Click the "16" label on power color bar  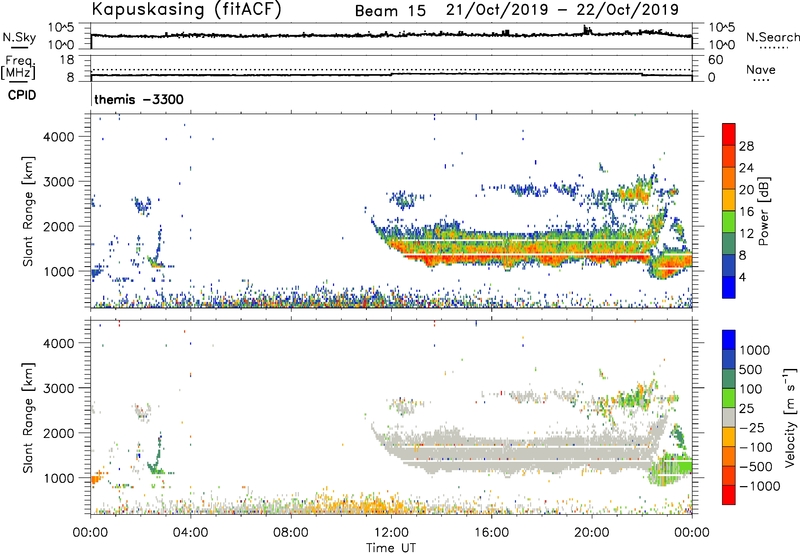point(746,212)
